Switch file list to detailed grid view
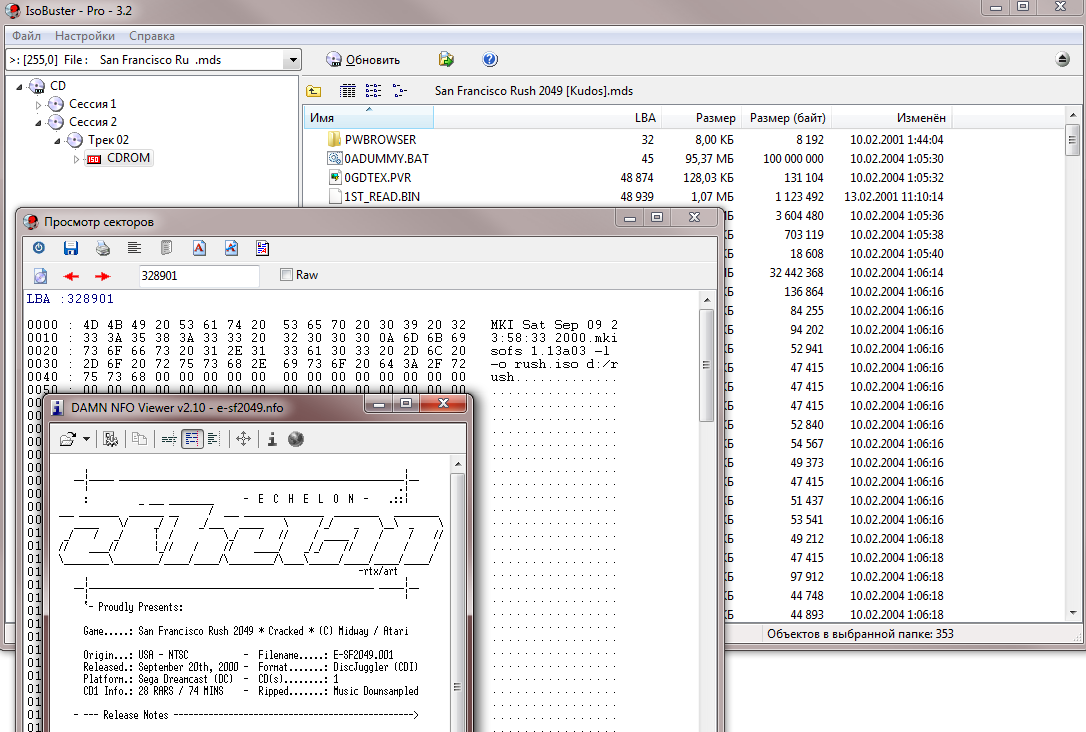This screenshot has height=732, width=1086. coord(348,91)
